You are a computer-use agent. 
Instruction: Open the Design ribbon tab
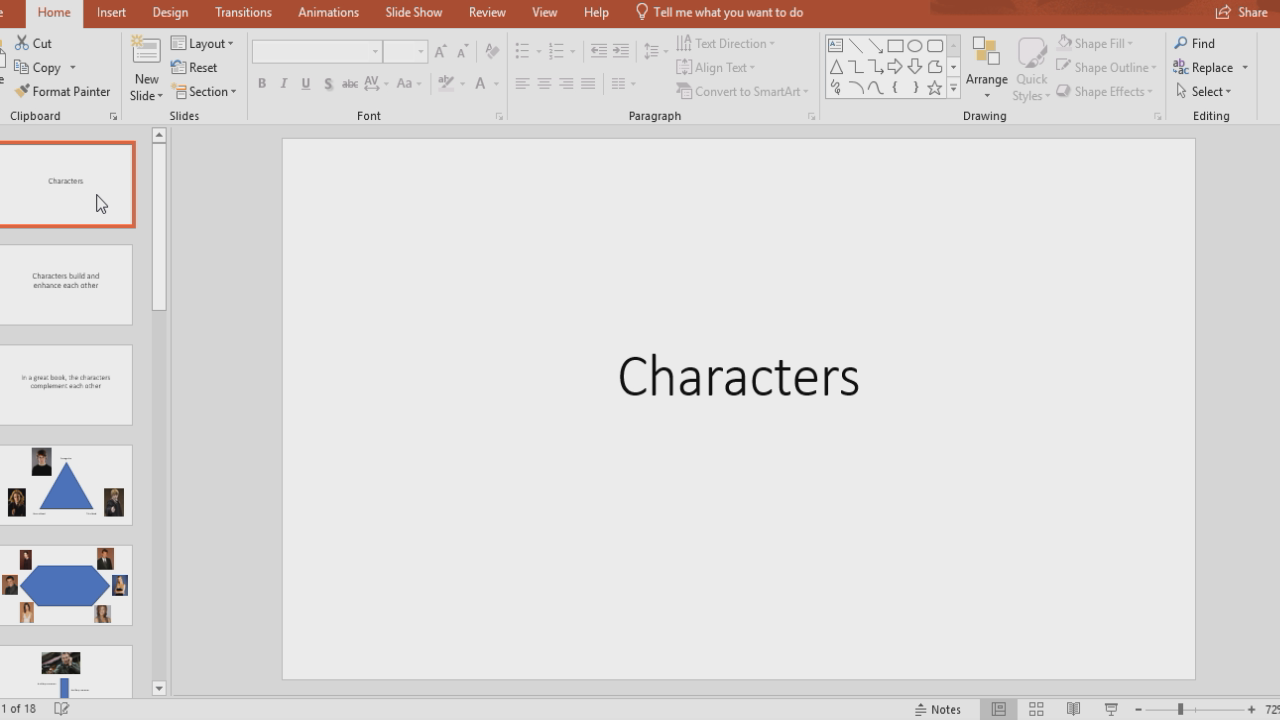pyautogui.click(x=170, y=12)
